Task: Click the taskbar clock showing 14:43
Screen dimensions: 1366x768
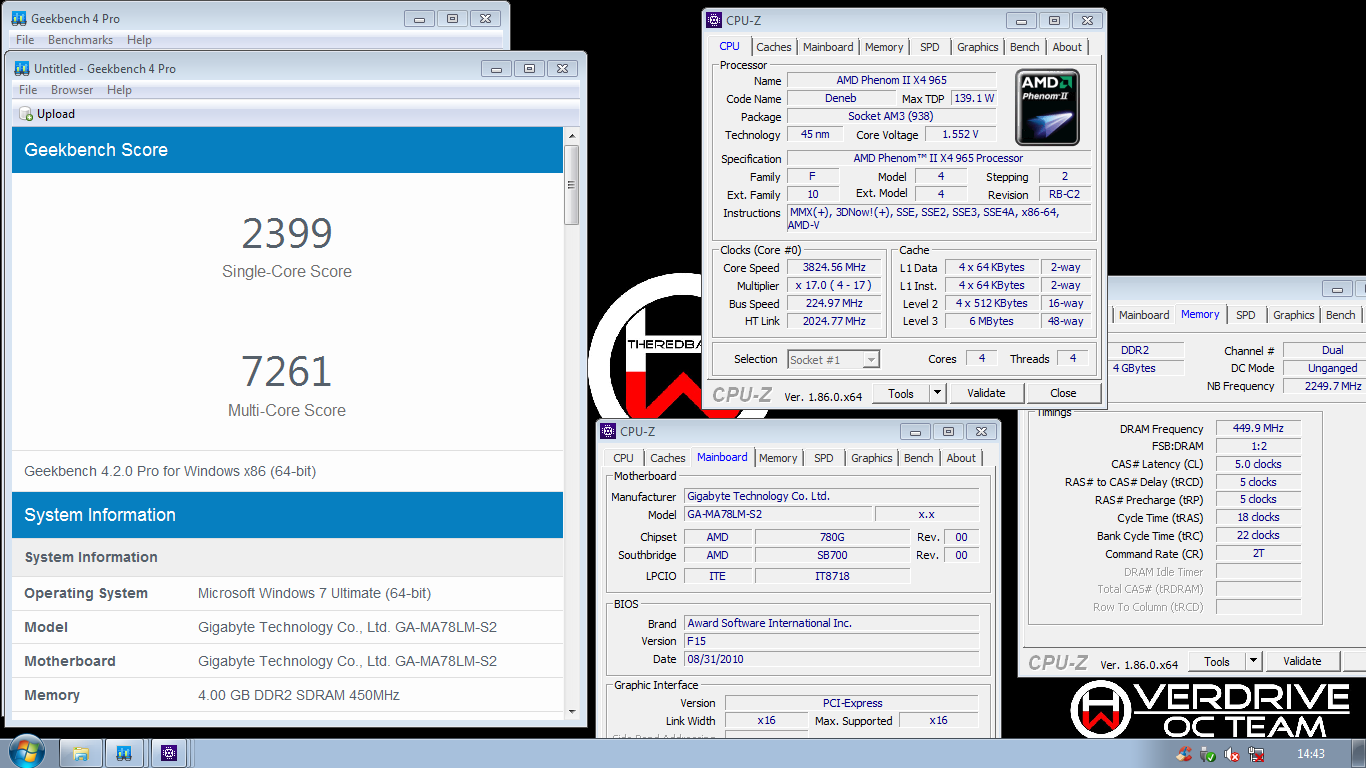Action: click(x=1310, y=754)
